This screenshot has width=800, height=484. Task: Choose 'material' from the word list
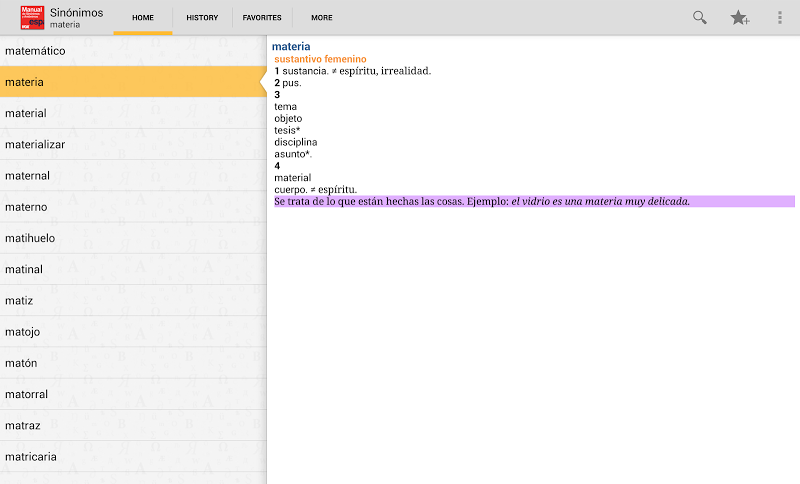pyautogui.click(x=133, y=113)
